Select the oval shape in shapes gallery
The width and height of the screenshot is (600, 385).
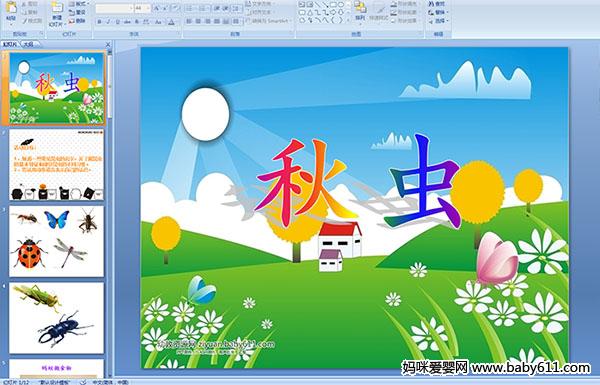click(341, 5)
